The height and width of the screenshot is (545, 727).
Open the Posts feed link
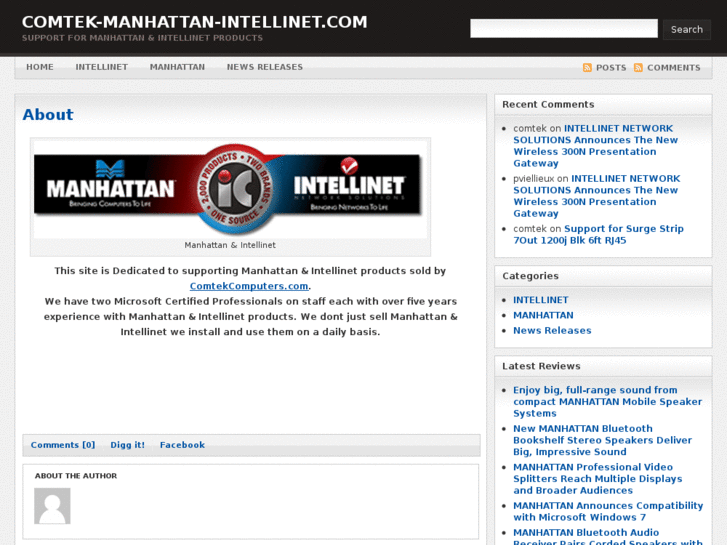click(x=611, y=68)
